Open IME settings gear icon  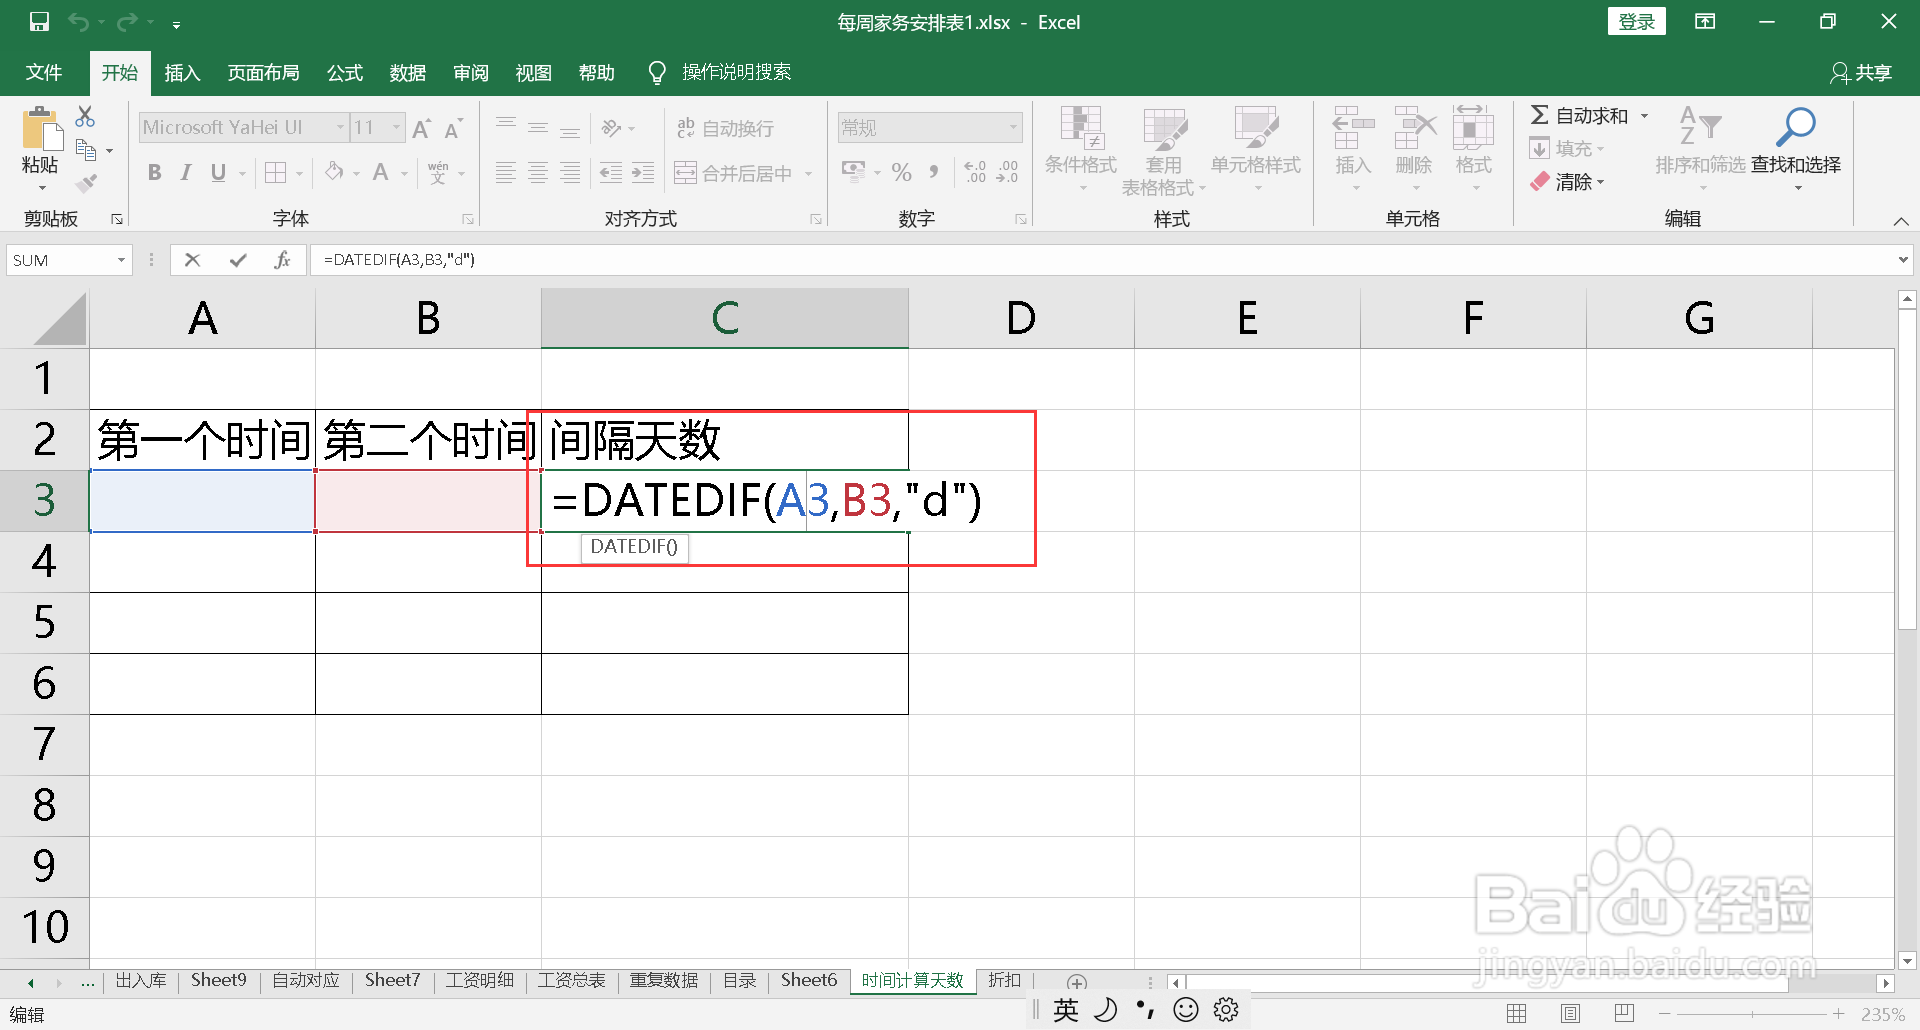click(x=1227, y=1010)
